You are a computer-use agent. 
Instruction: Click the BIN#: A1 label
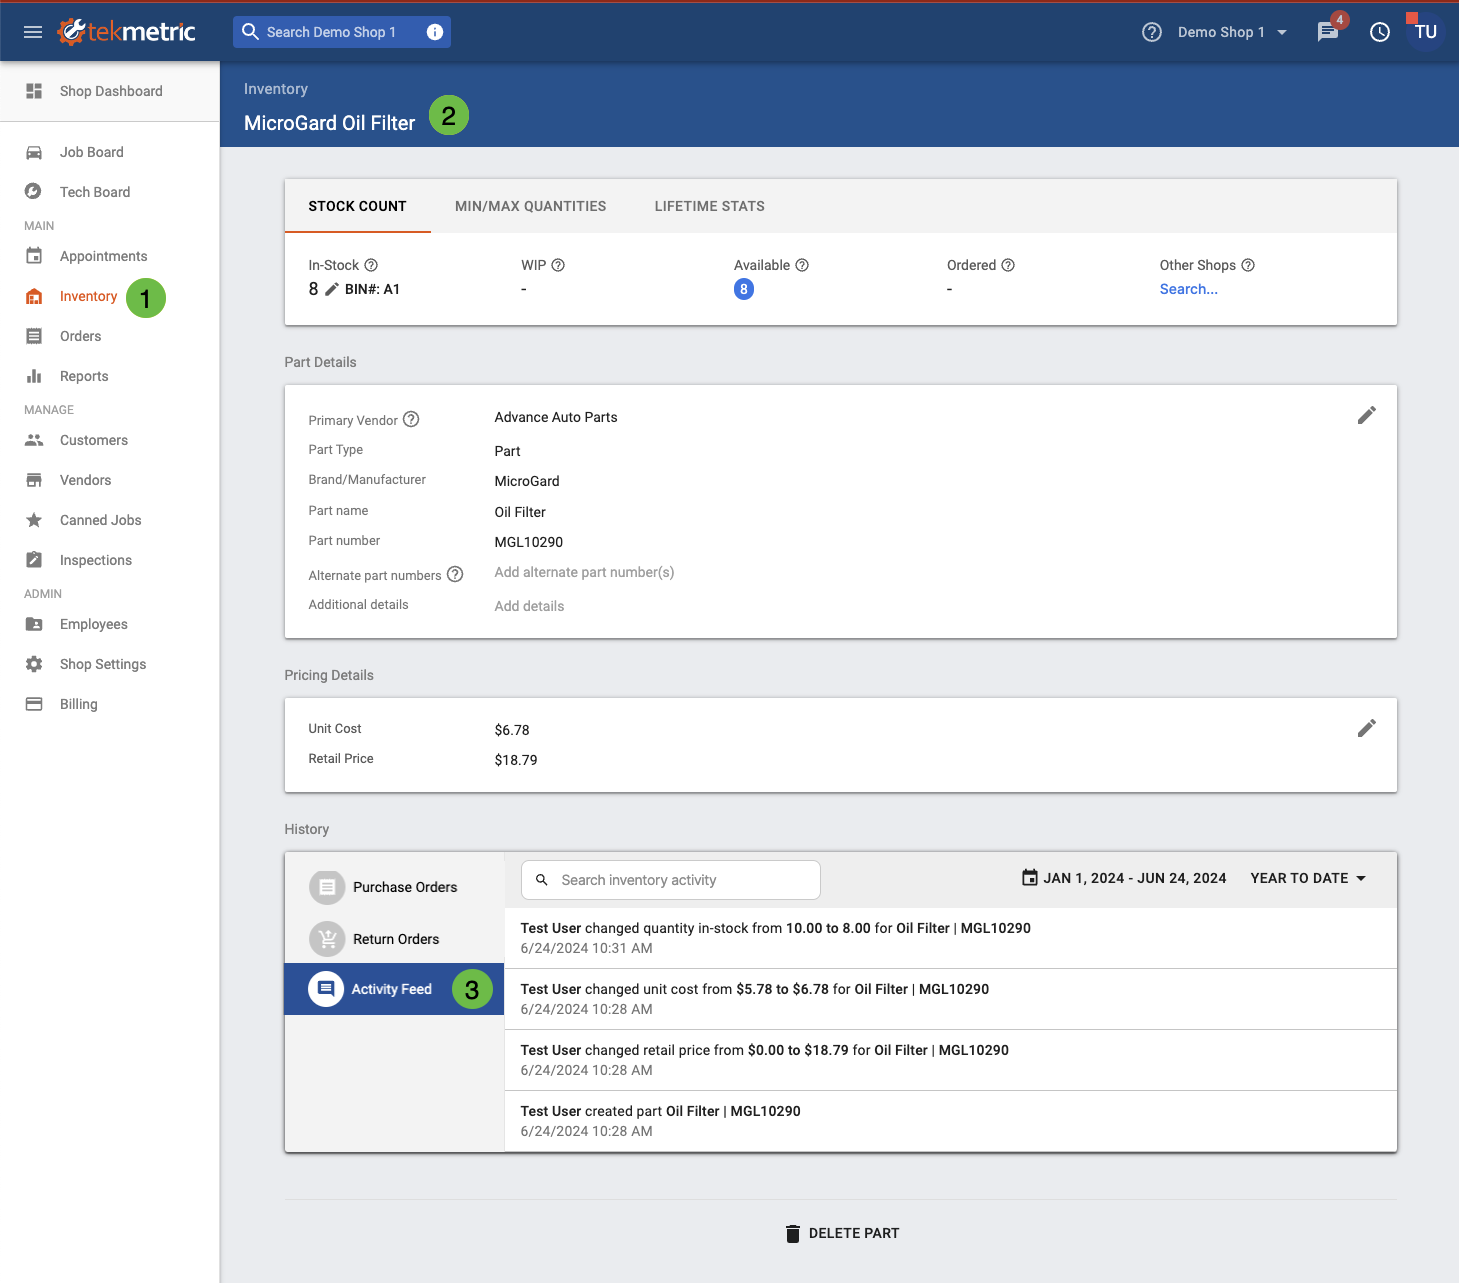pos(372,289)
